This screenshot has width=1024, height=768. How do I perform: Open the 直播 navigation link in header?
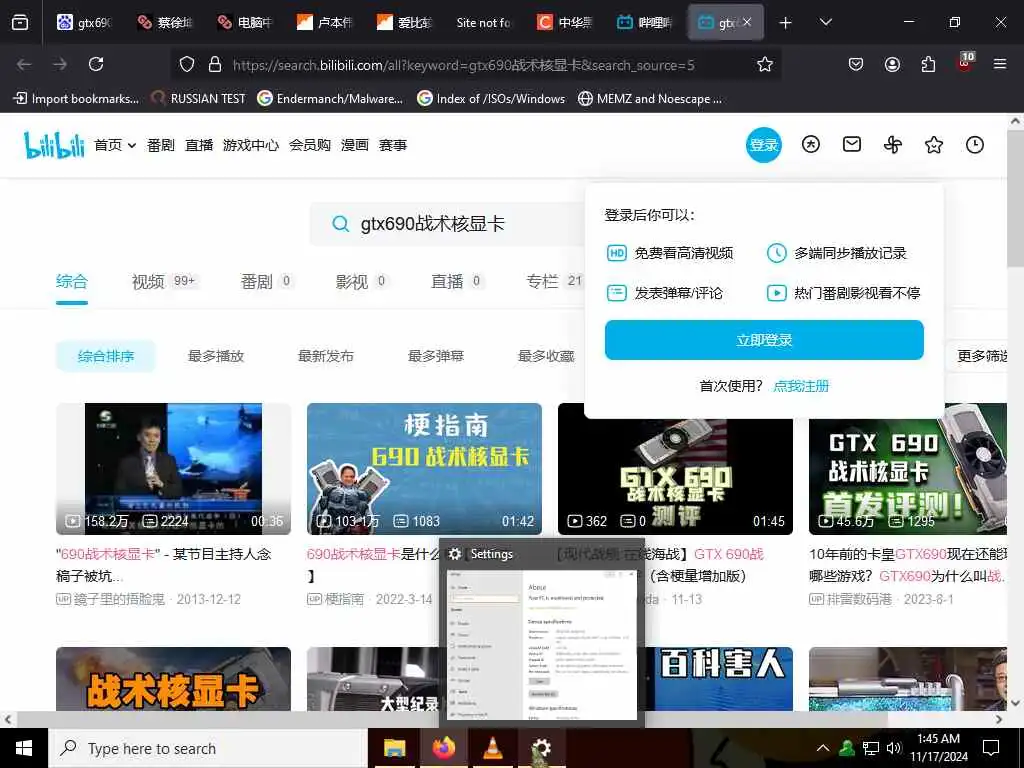(199, 145)
